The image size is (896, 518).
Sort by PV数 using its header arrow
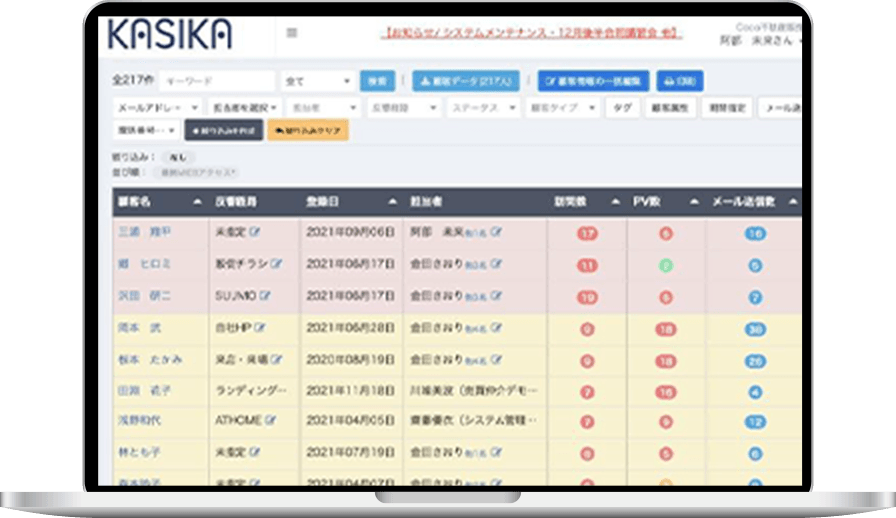[x=694, y=202]
